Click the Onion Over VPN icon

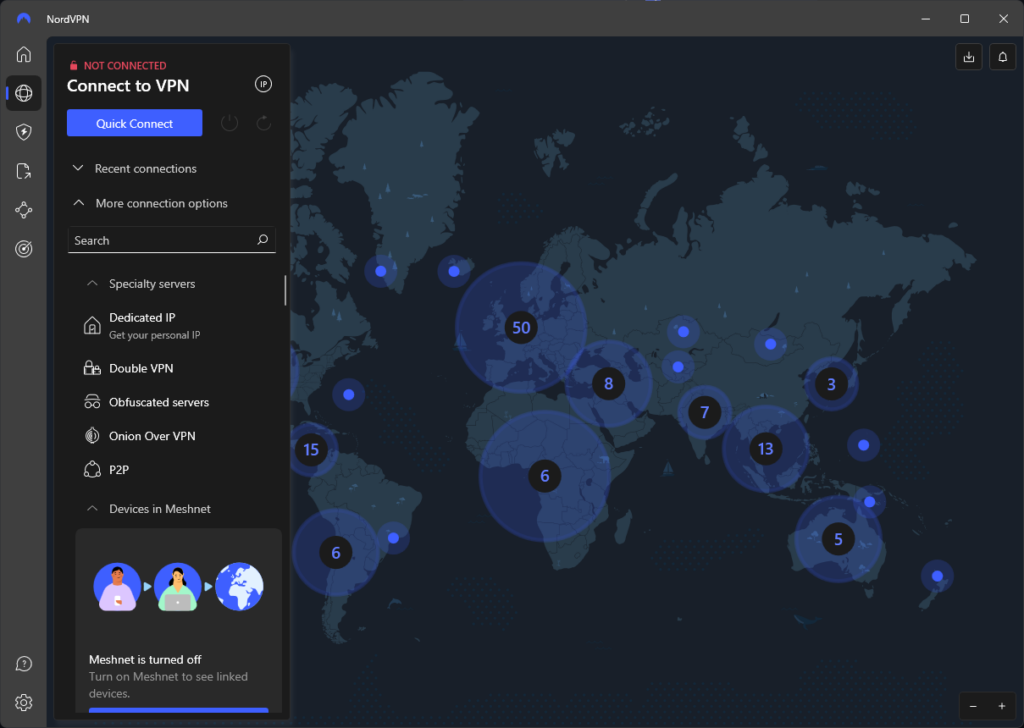tap(92, 435)
